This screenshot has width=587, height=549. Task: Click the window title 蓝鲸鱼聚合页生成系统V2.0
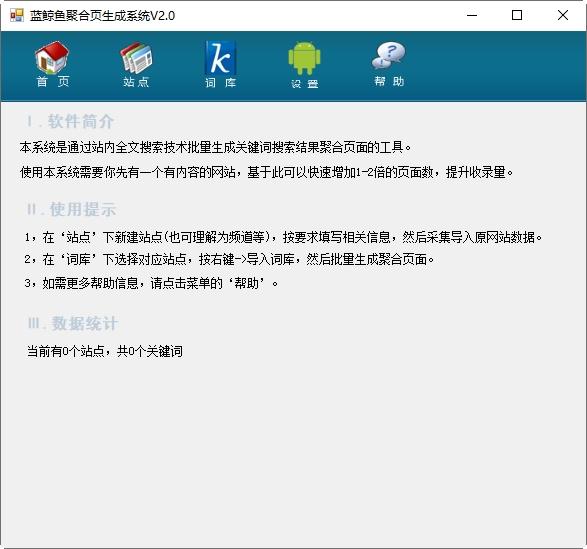(103, 16)
